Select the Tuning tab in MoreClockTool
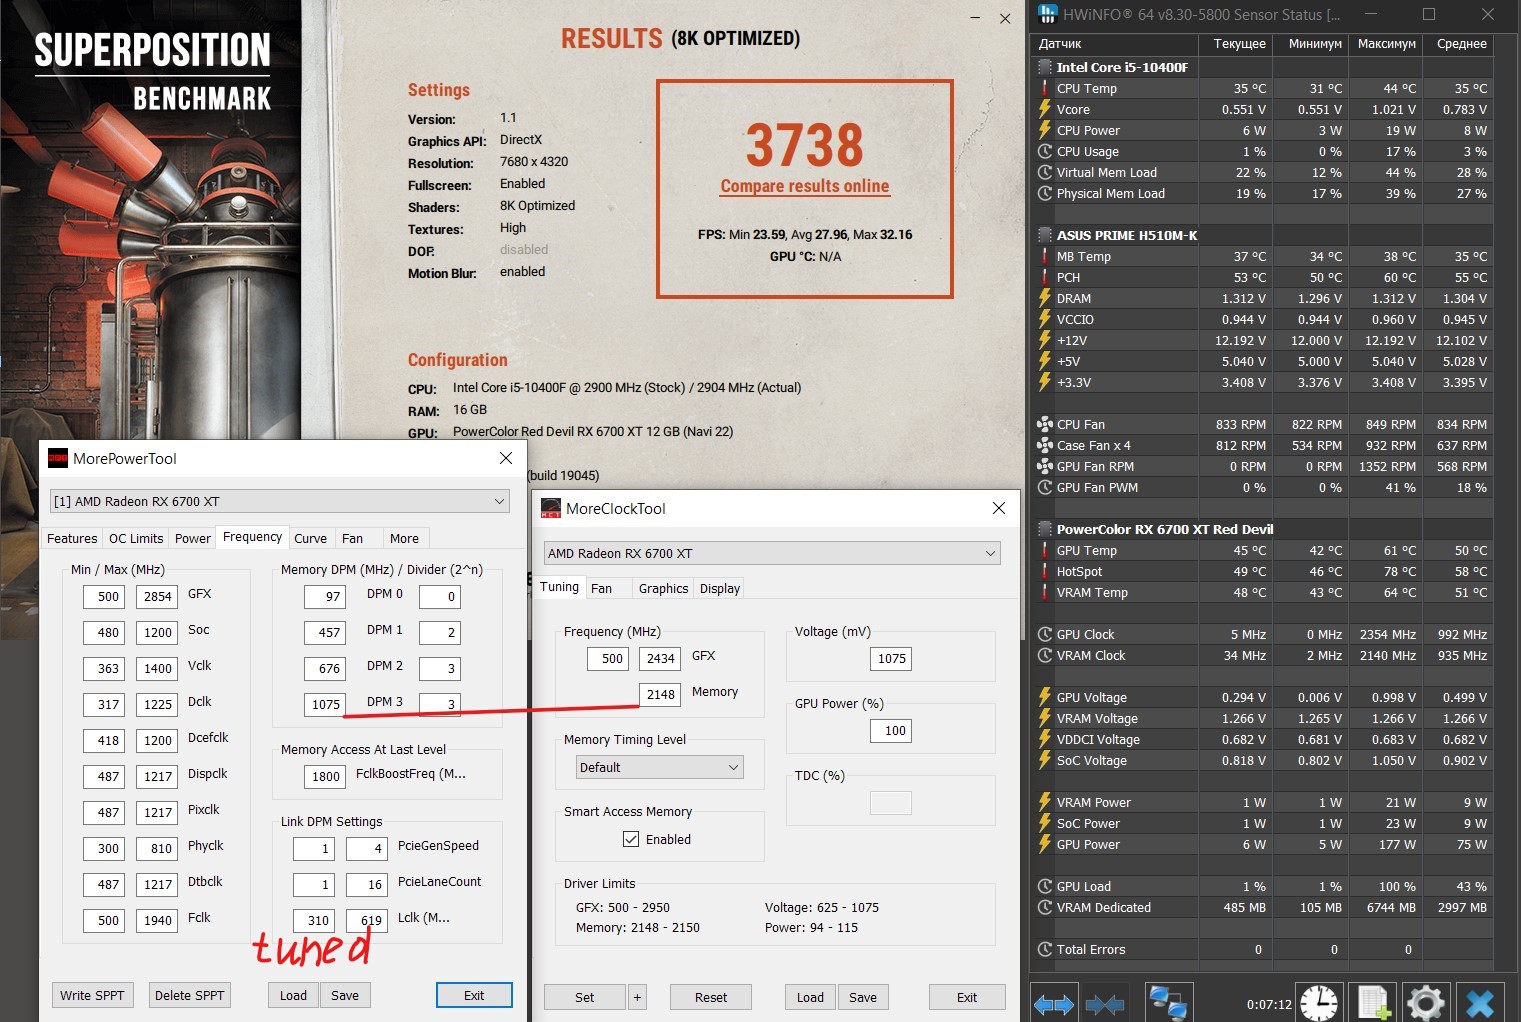1521x1022 pixels. (x=559, y=587)
